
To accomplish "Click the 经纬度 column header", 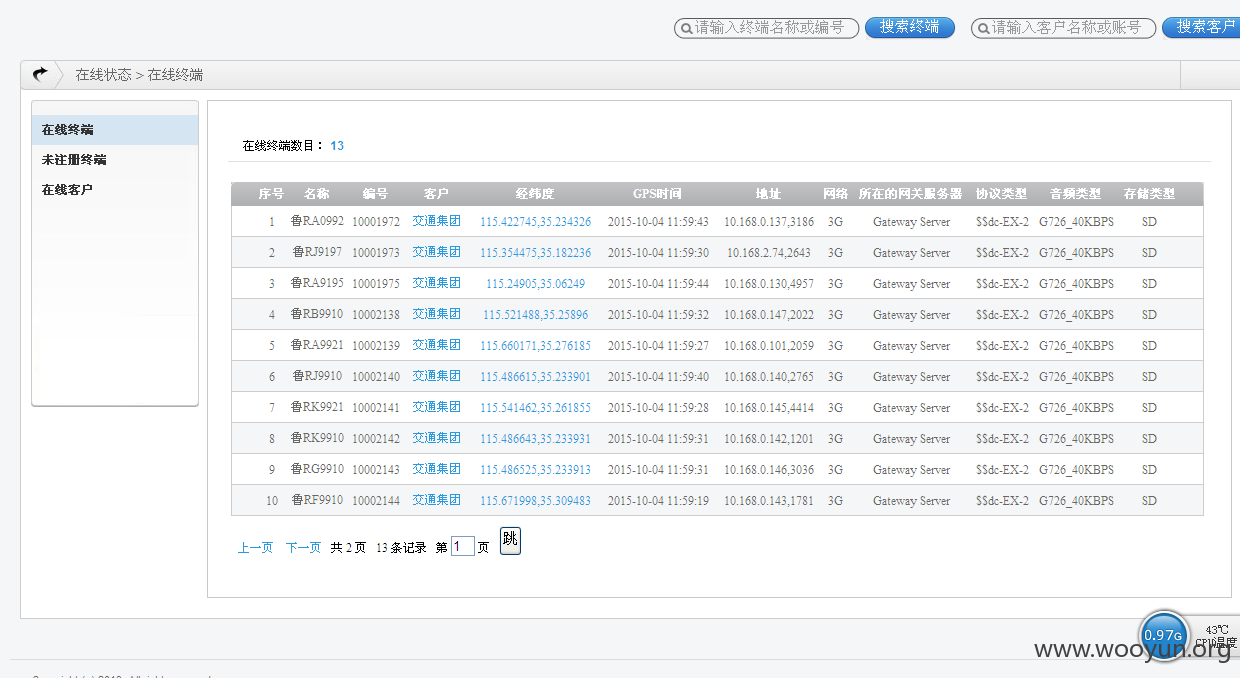I will [535, 194].
